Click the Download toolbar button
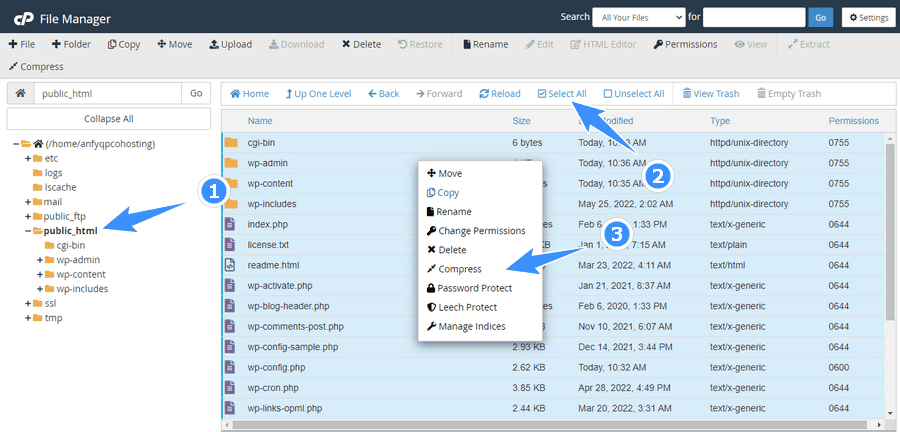 (297, 44)
